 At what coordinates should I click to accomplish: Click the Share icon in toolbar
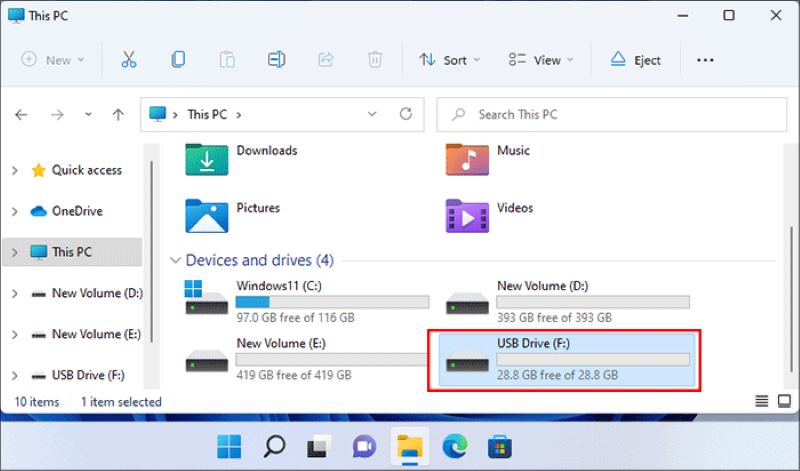click(x=326, y=60)
